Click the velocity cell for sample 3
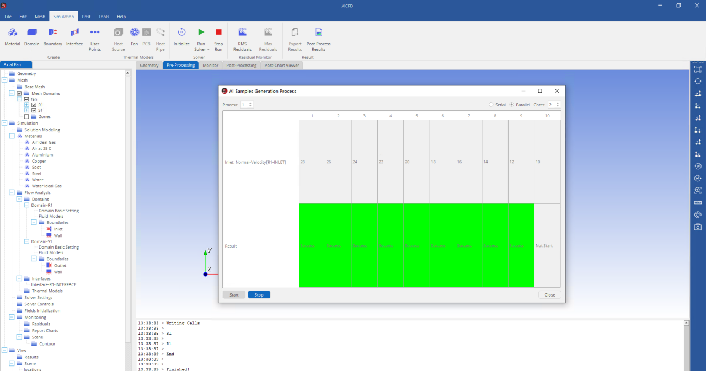Screen dimensions: 706x372 (364, 162)
